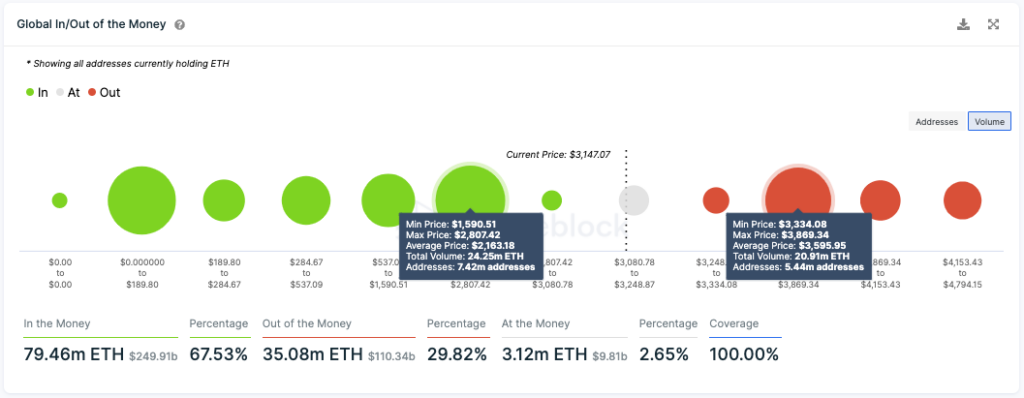This screenshot has height=398, width=1024.
Task: Click the Out of the Money heading
Action: (x=307, y=323)
